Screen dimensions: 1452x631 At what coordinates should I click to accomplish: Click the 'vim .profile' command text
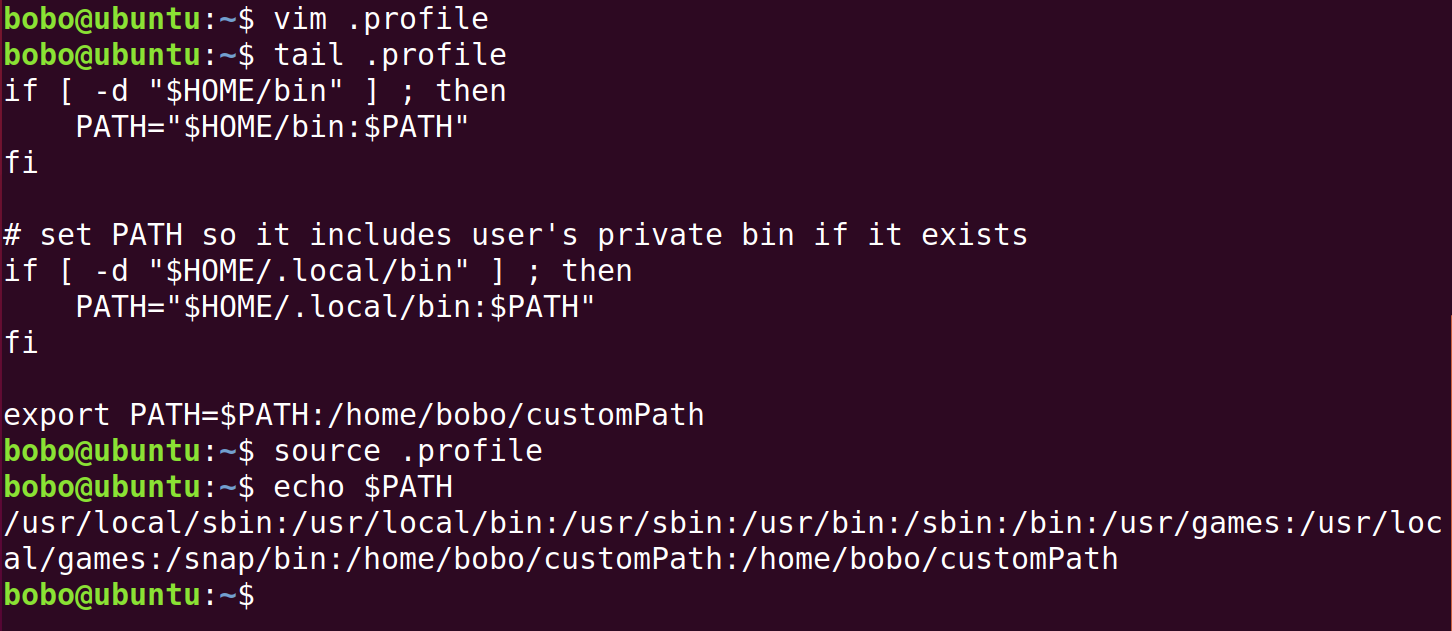[381, 19]
